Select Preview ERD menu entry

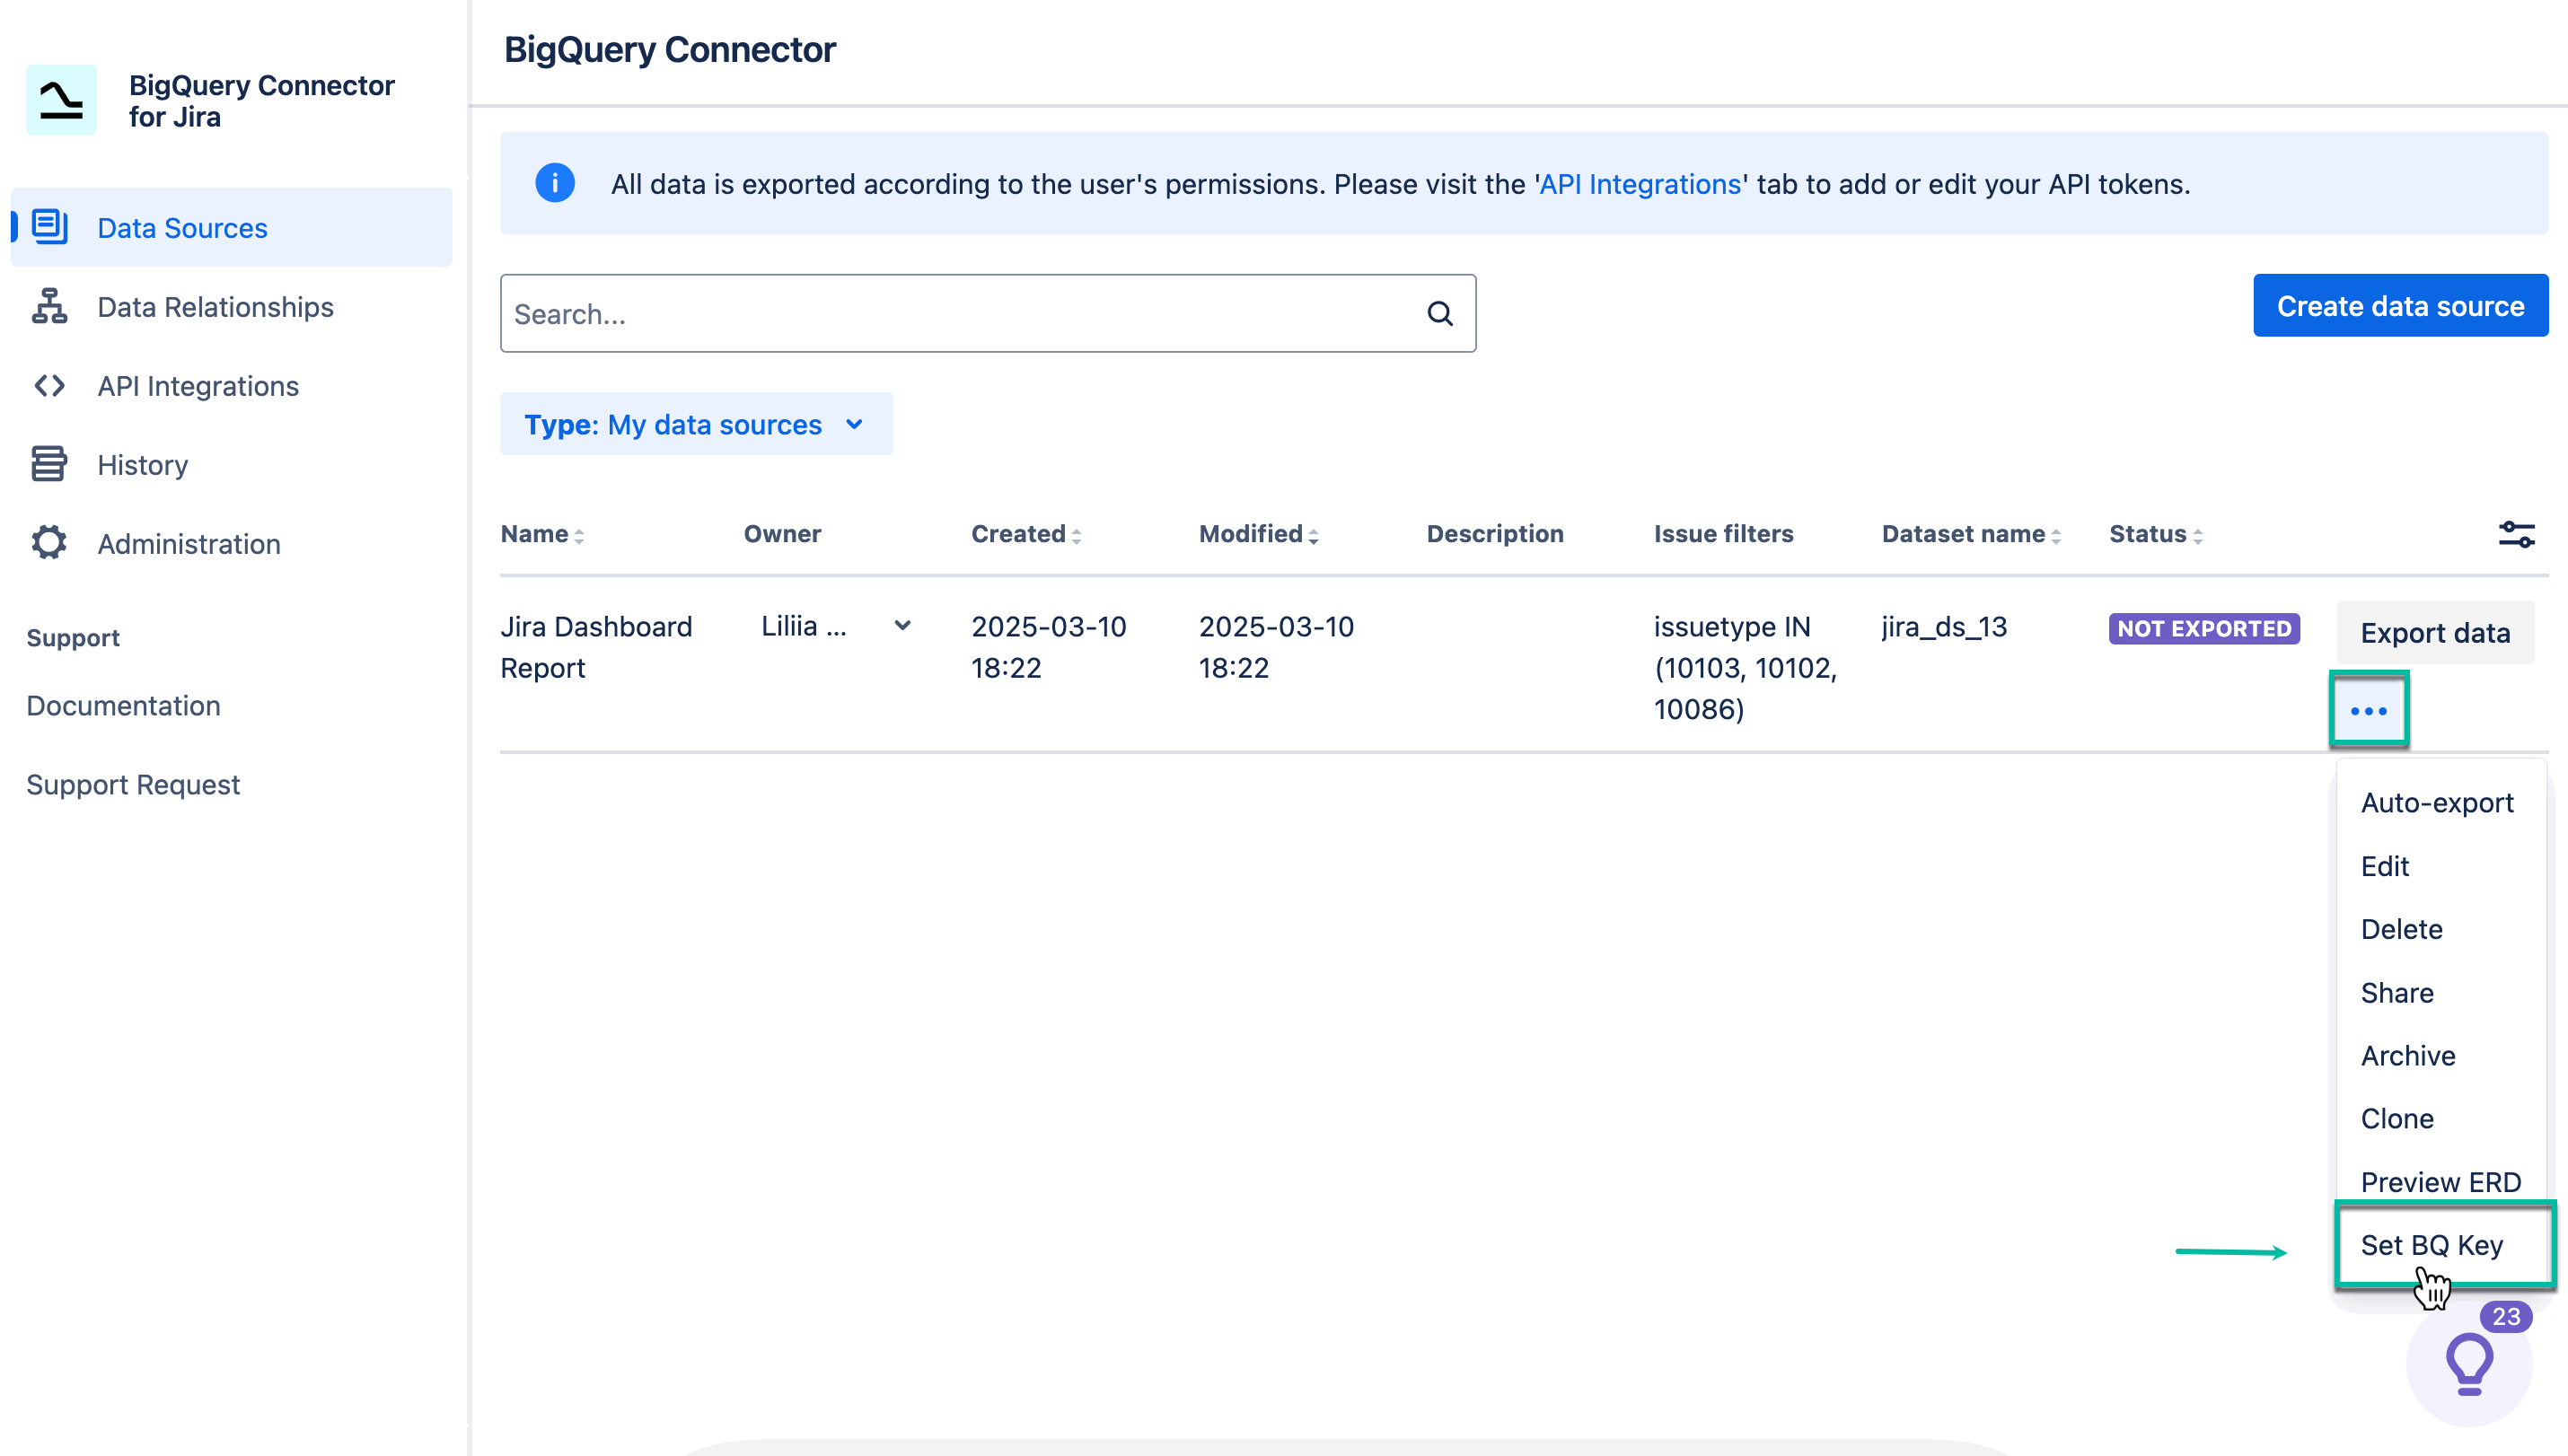(2441, 1181)
